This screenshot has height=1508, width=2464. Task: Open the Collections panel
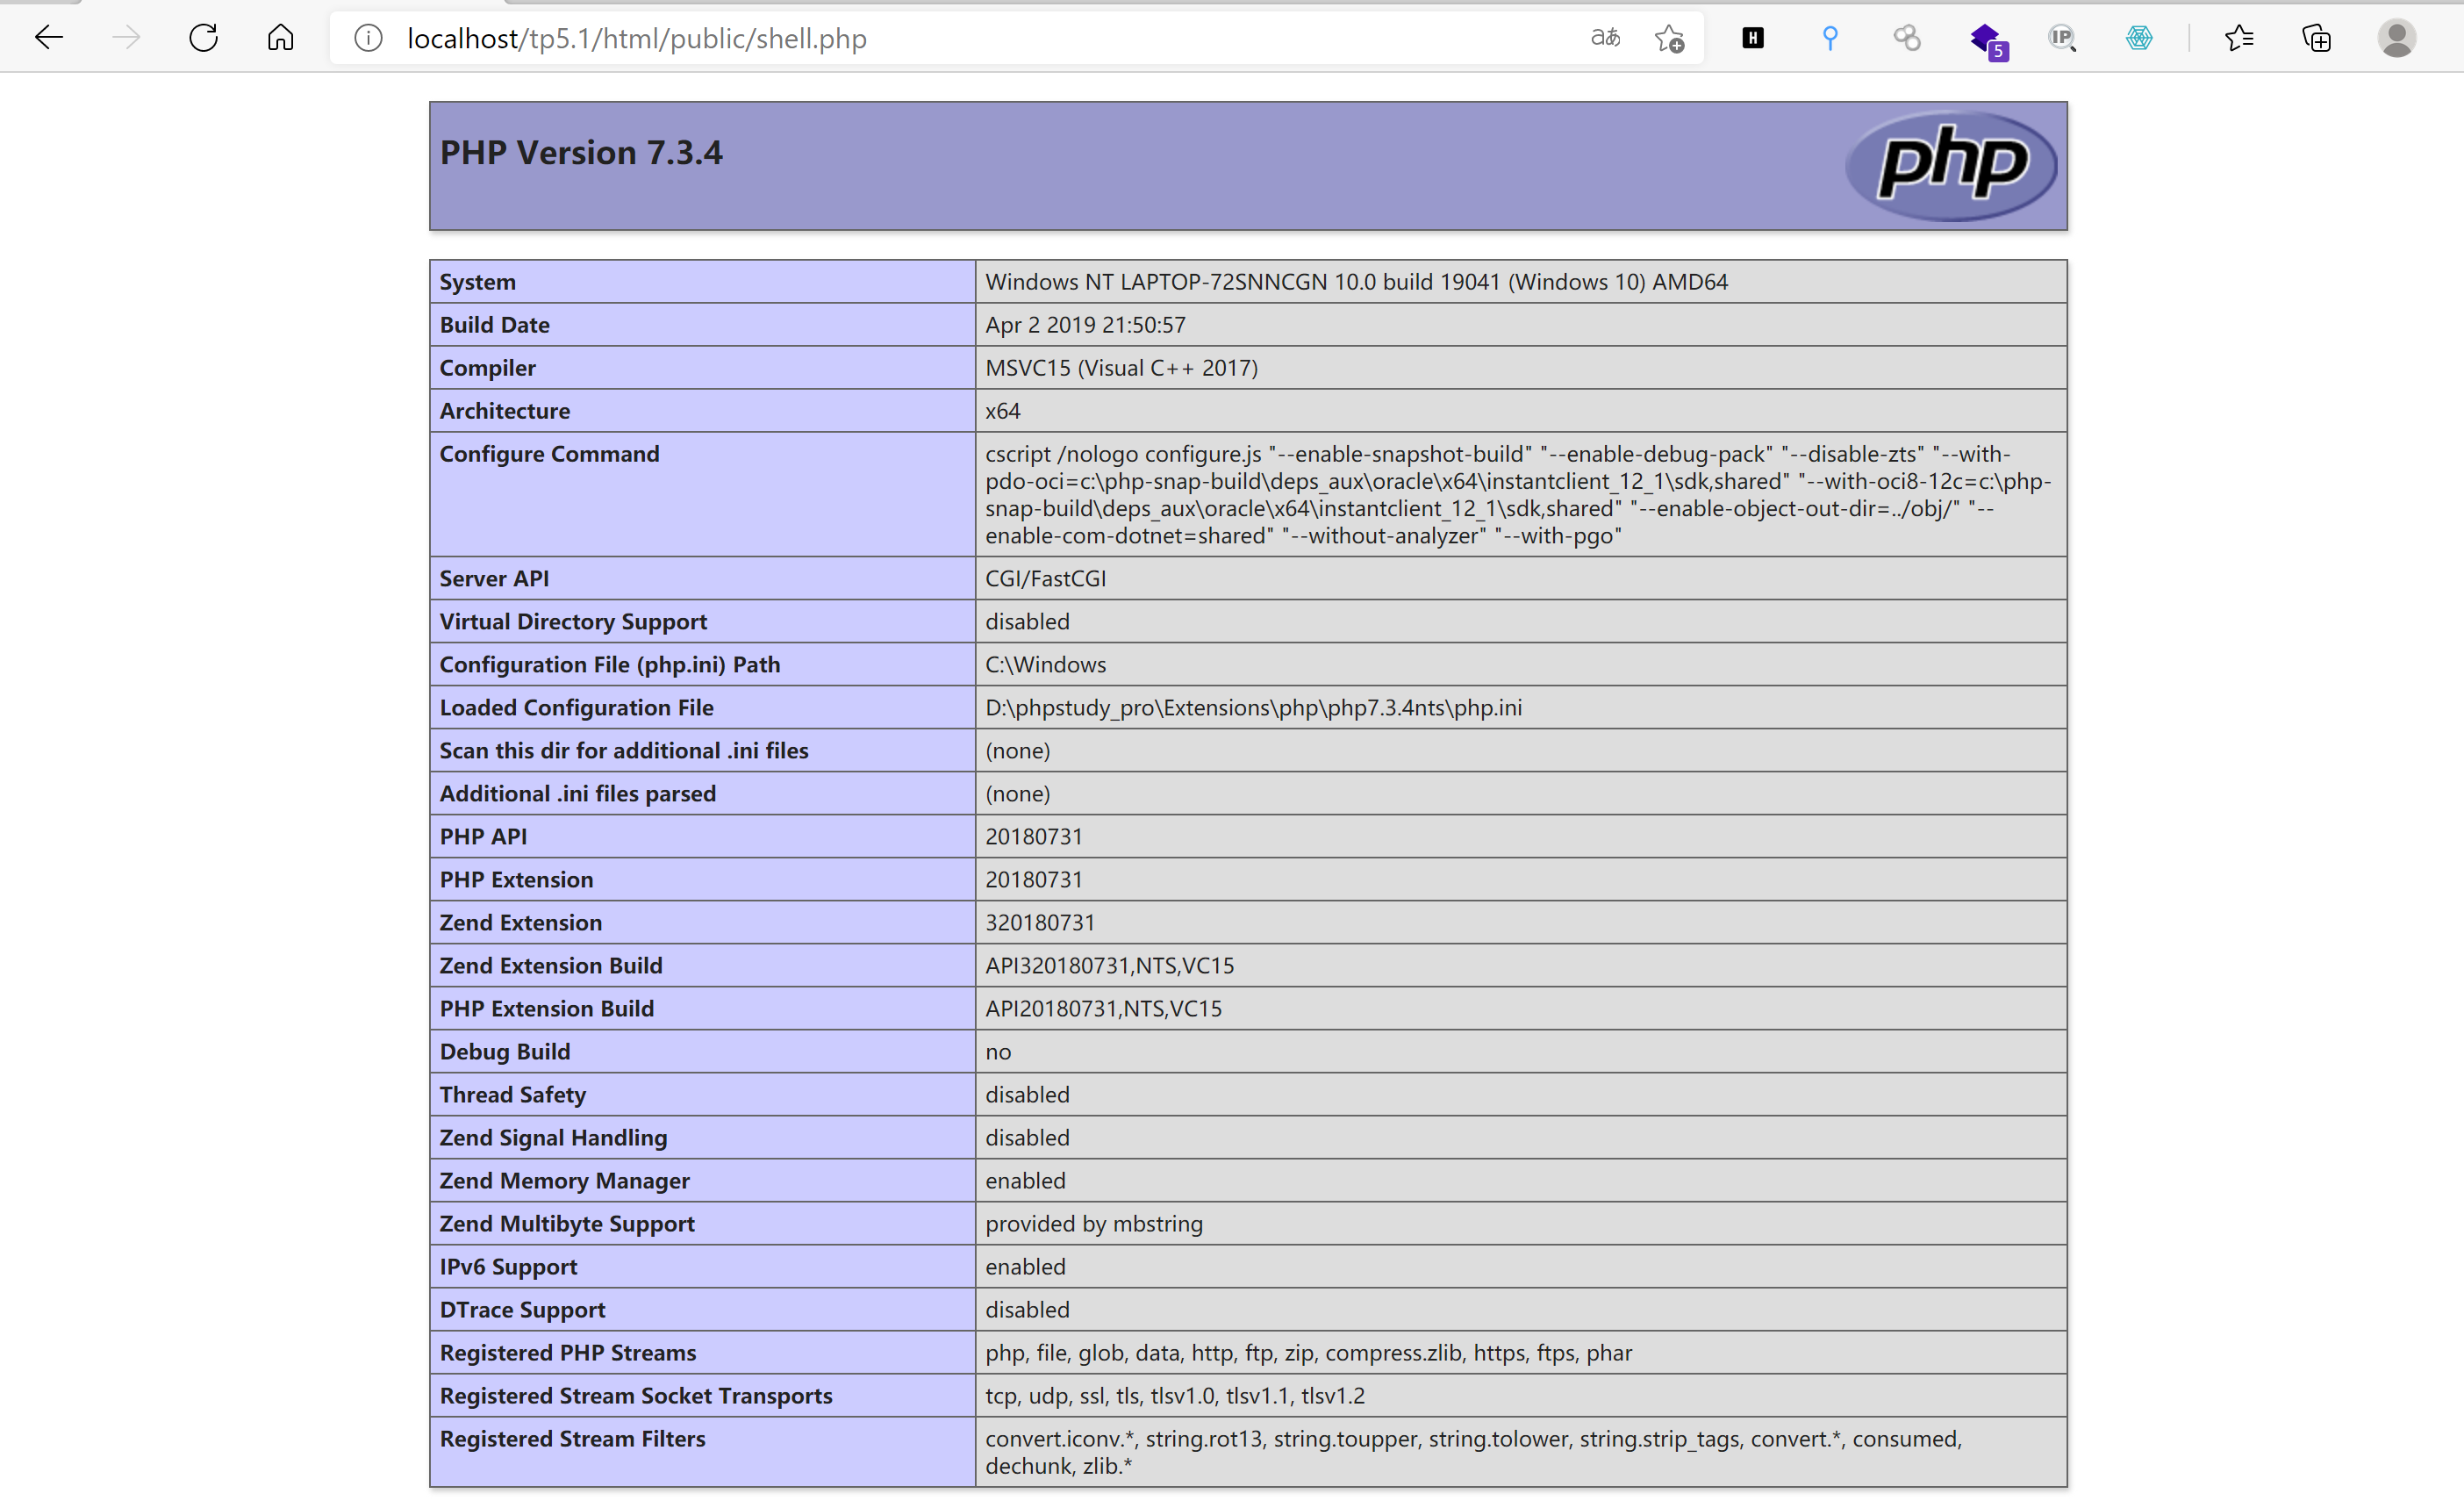pos(2316,38)
